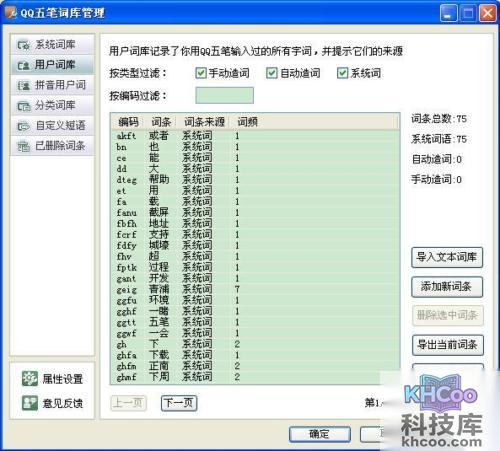Go to next page with 下一页

(x=179, y=403)
